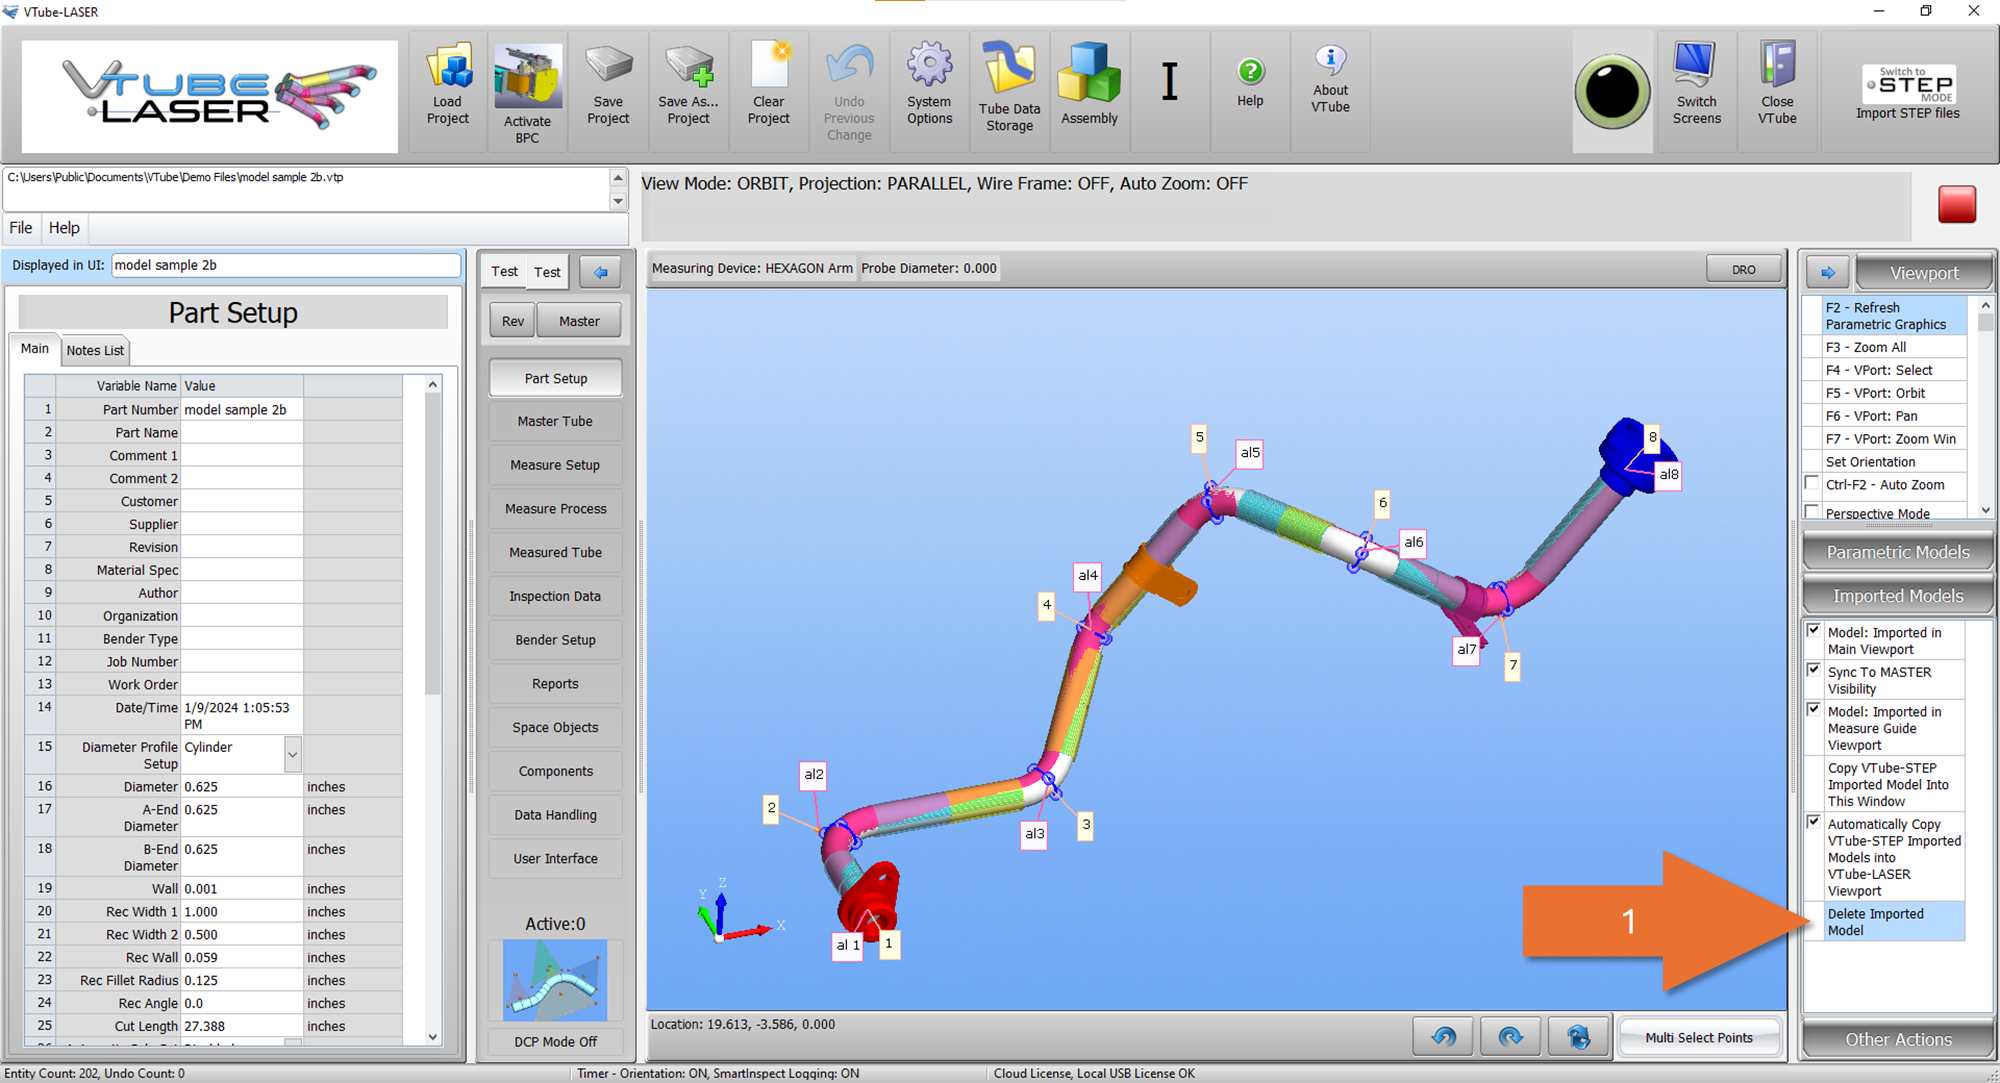The width and height of the screenshot is (2000, 1083).
Task: Open the Help menu below path
Action: pos(64,228)
